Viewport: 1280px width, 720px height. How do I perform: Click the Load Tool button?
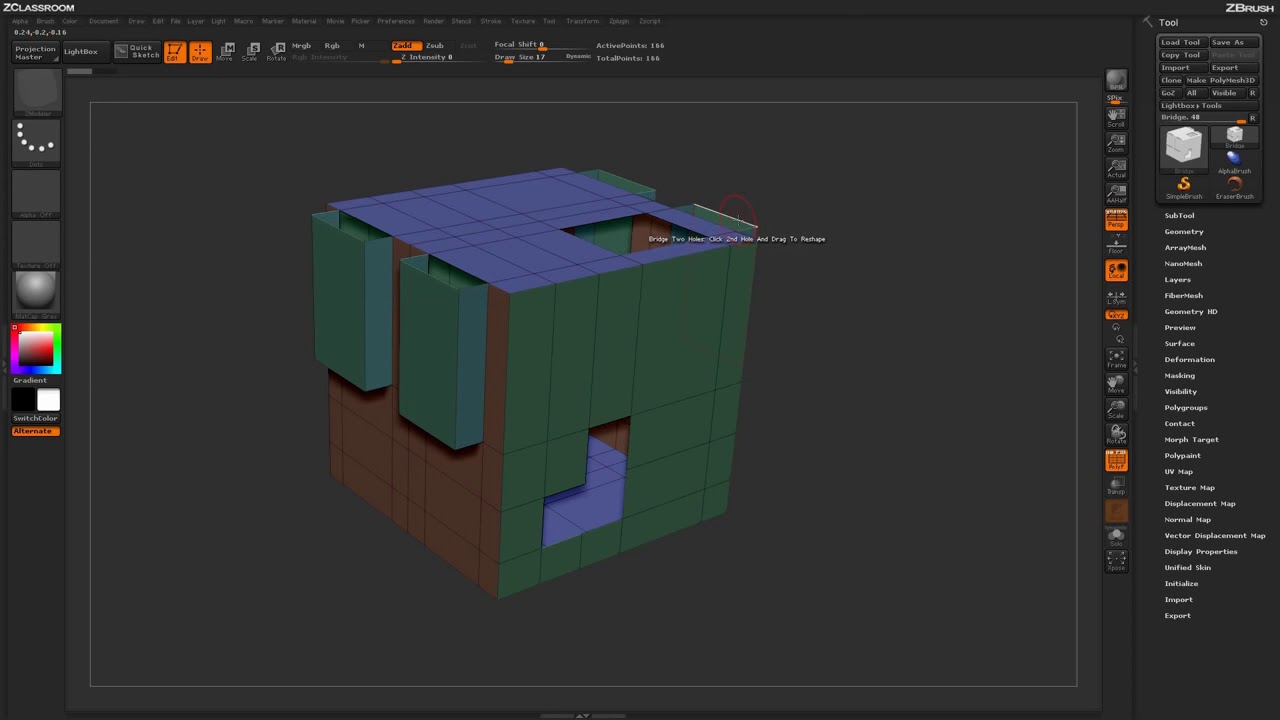tap(1183, 42)
